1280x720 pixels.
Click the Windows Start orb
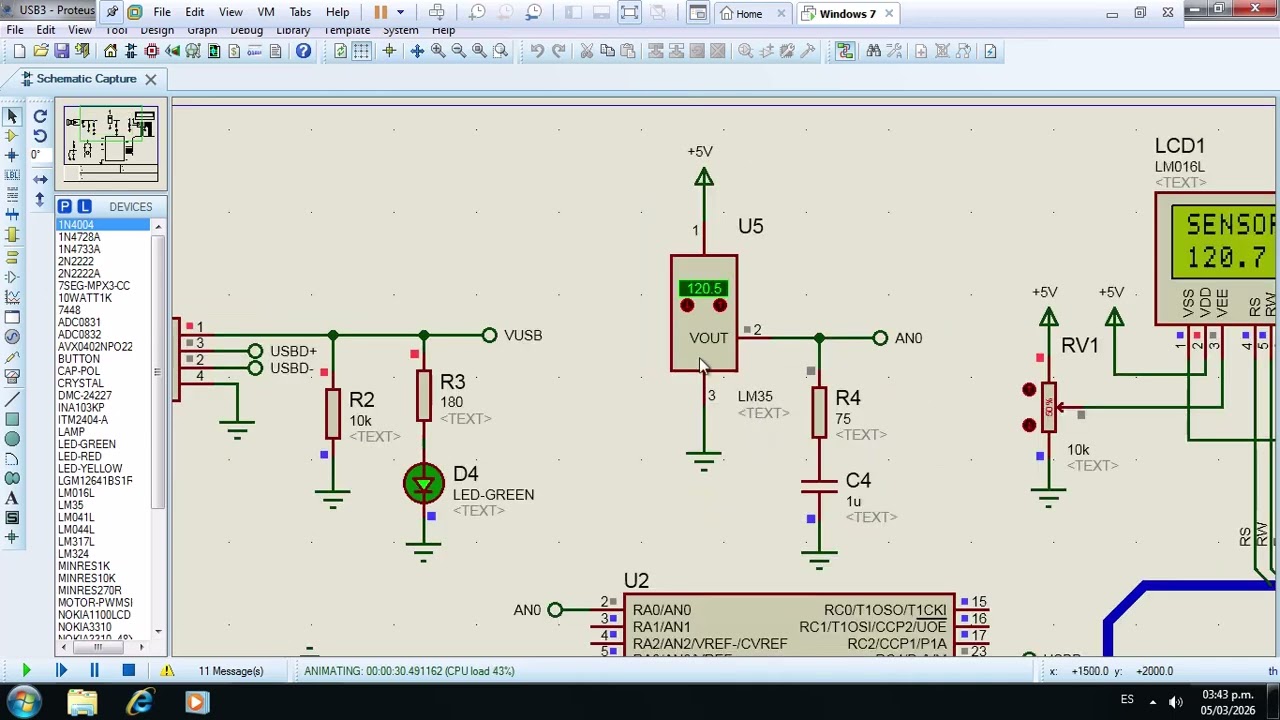23,702
